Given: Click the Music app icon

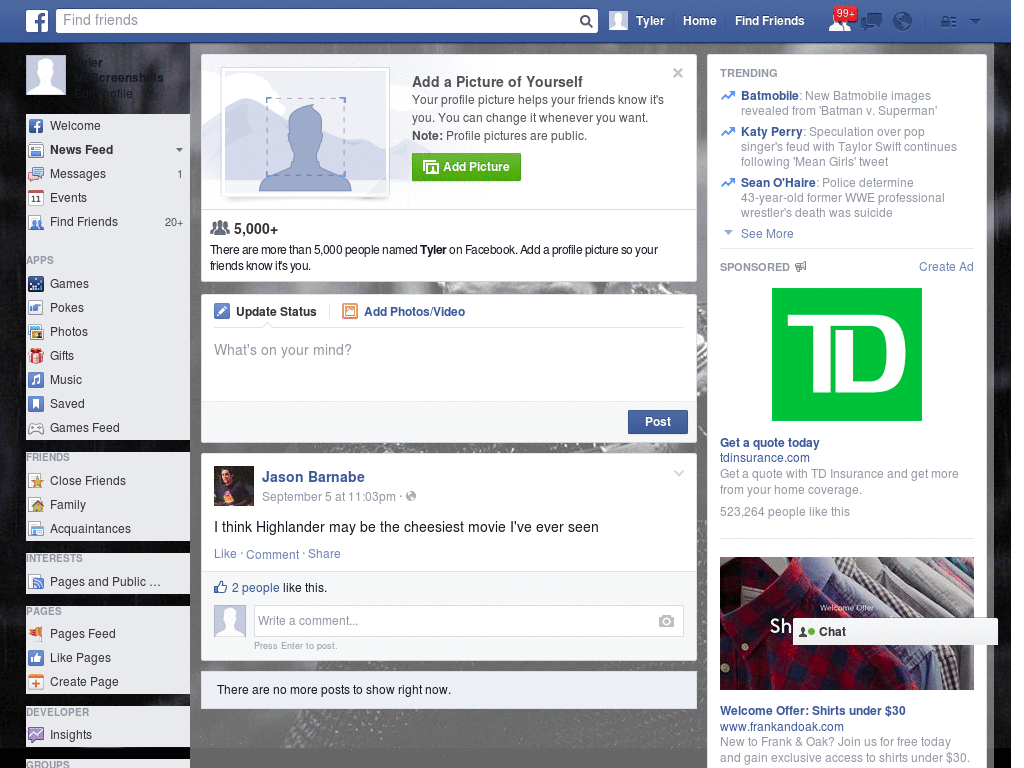Looking at the screenshot, I should [x=36, y=380].
